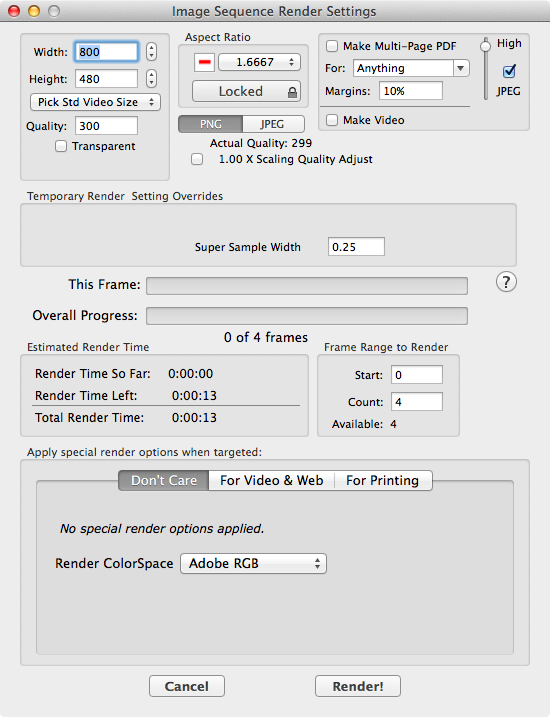Expand the For: Anything combo box arrow
This screenshot has height=717, width=550.
click(461, 69)
